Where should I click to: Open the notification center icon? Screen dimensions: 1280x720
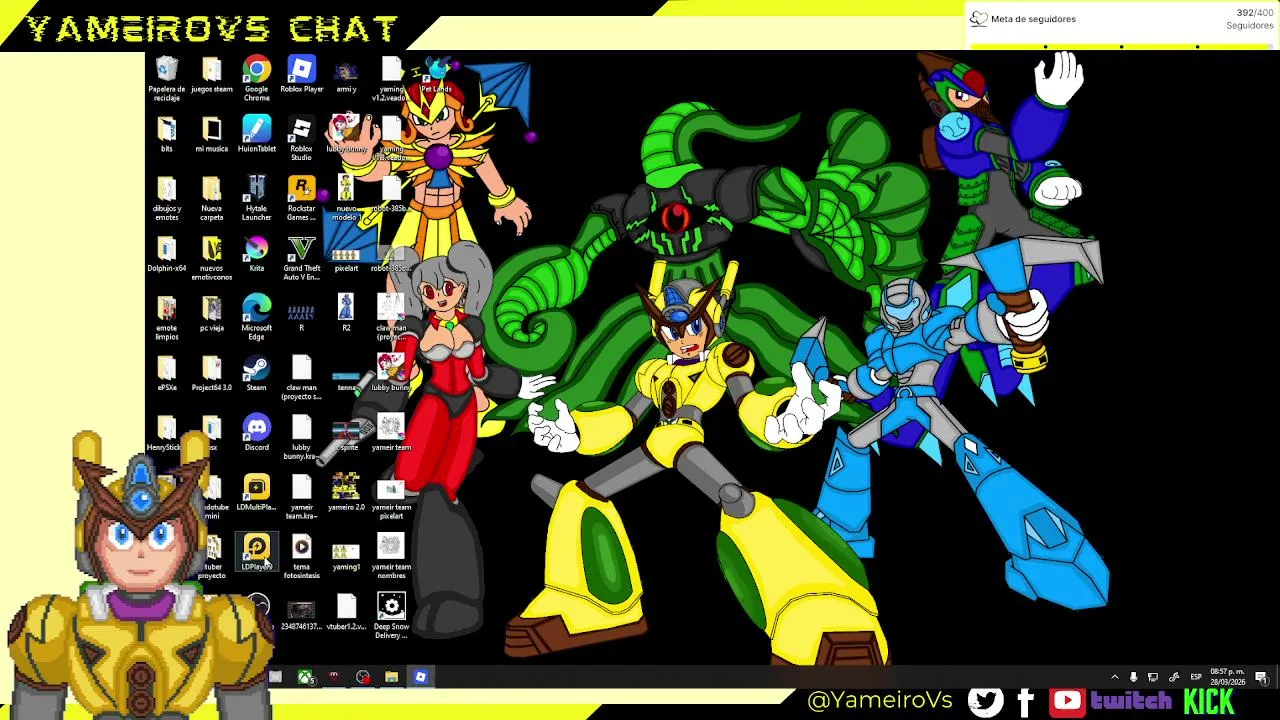click(x=1262, y=677)
